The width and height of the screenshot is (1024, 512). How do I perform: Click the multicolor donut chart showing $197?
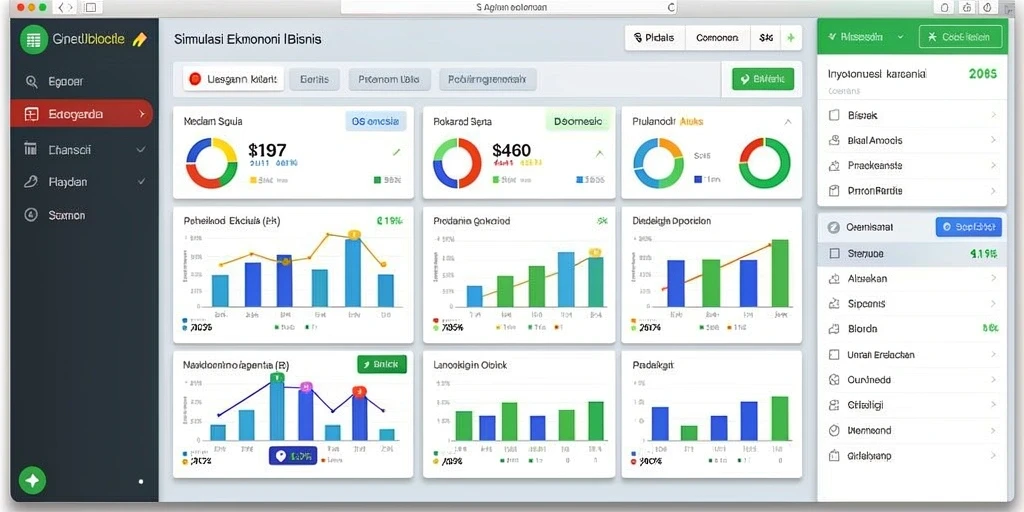click(x=212, y=163)
